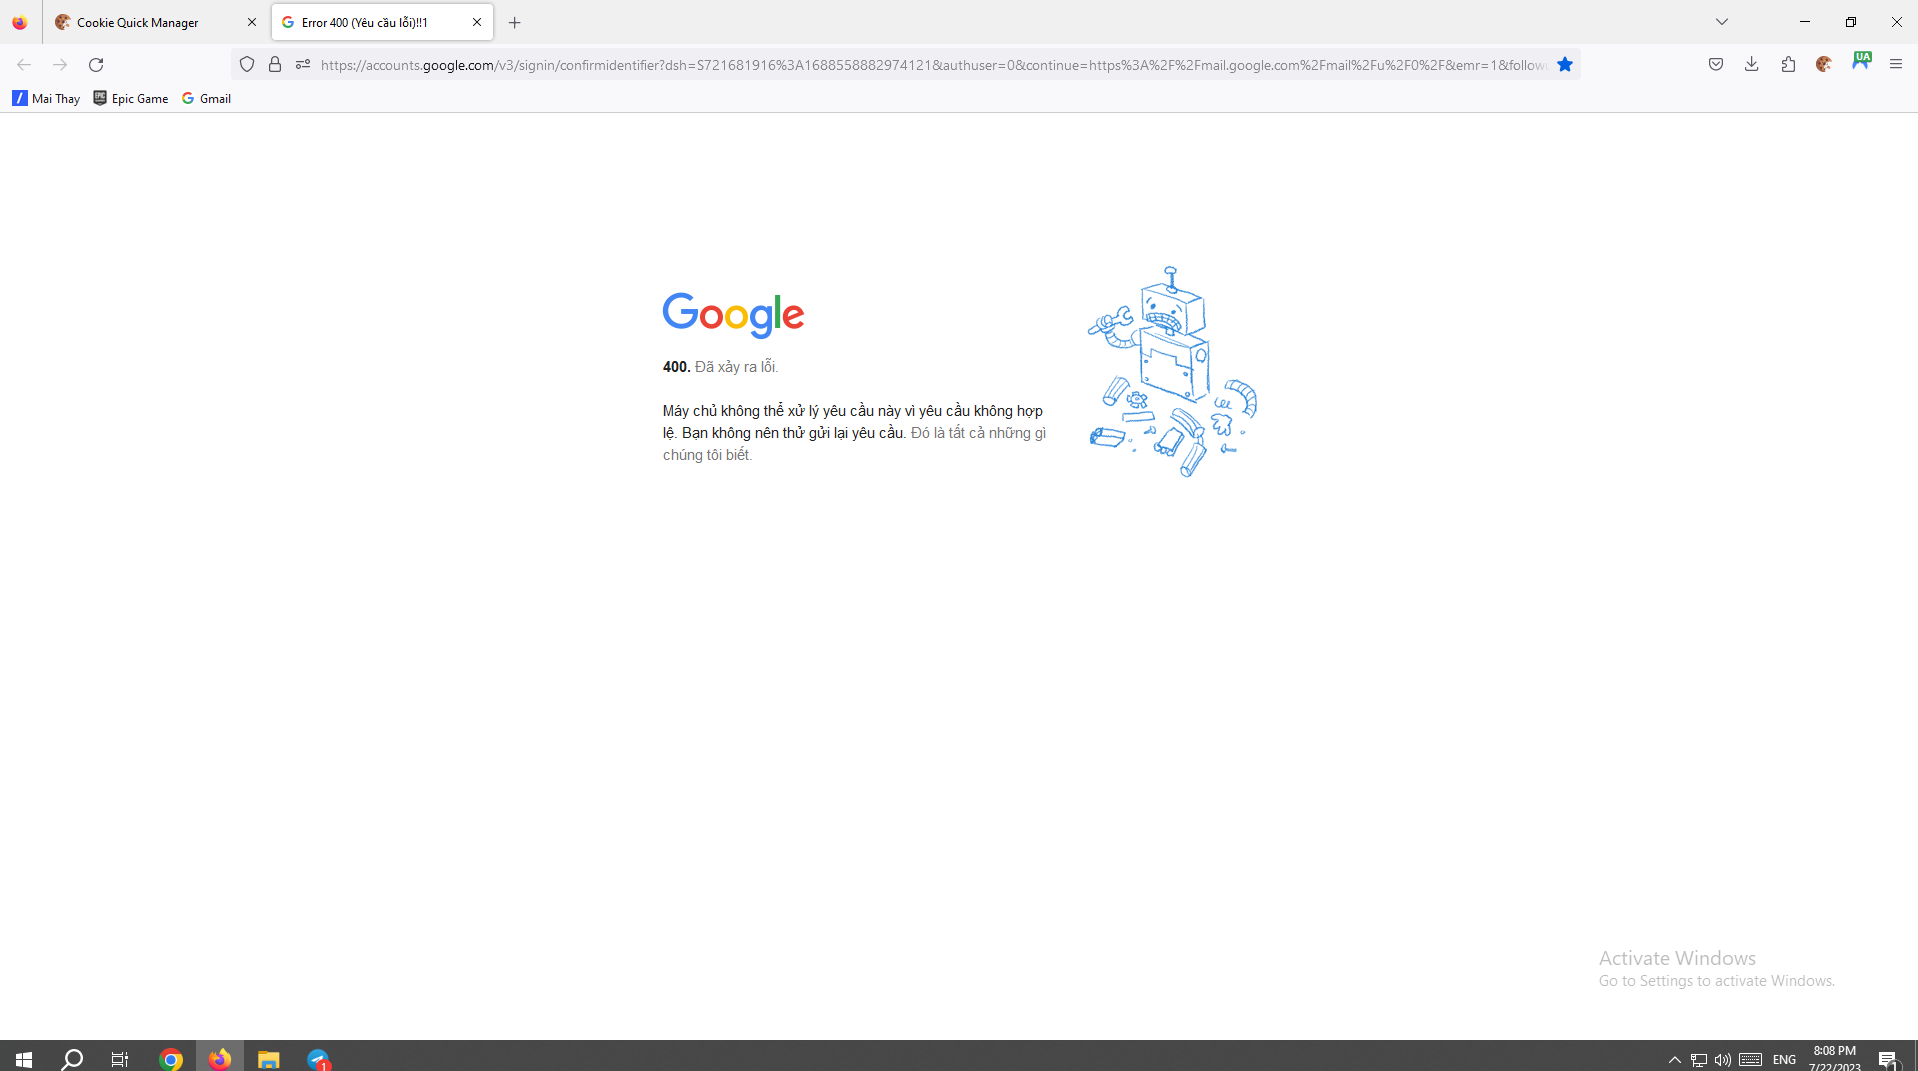Open a new tab with plus button
This screenshot has width=1918, height=1071.
[x=515, y=22]
